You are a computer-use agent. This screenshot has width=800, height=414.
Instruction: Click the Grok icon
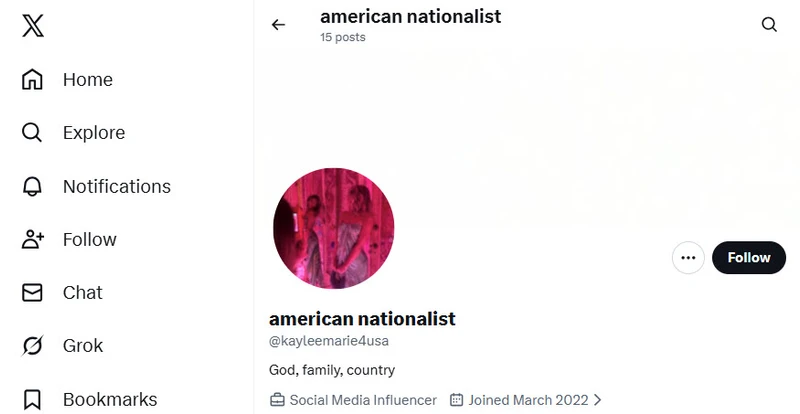33,346
